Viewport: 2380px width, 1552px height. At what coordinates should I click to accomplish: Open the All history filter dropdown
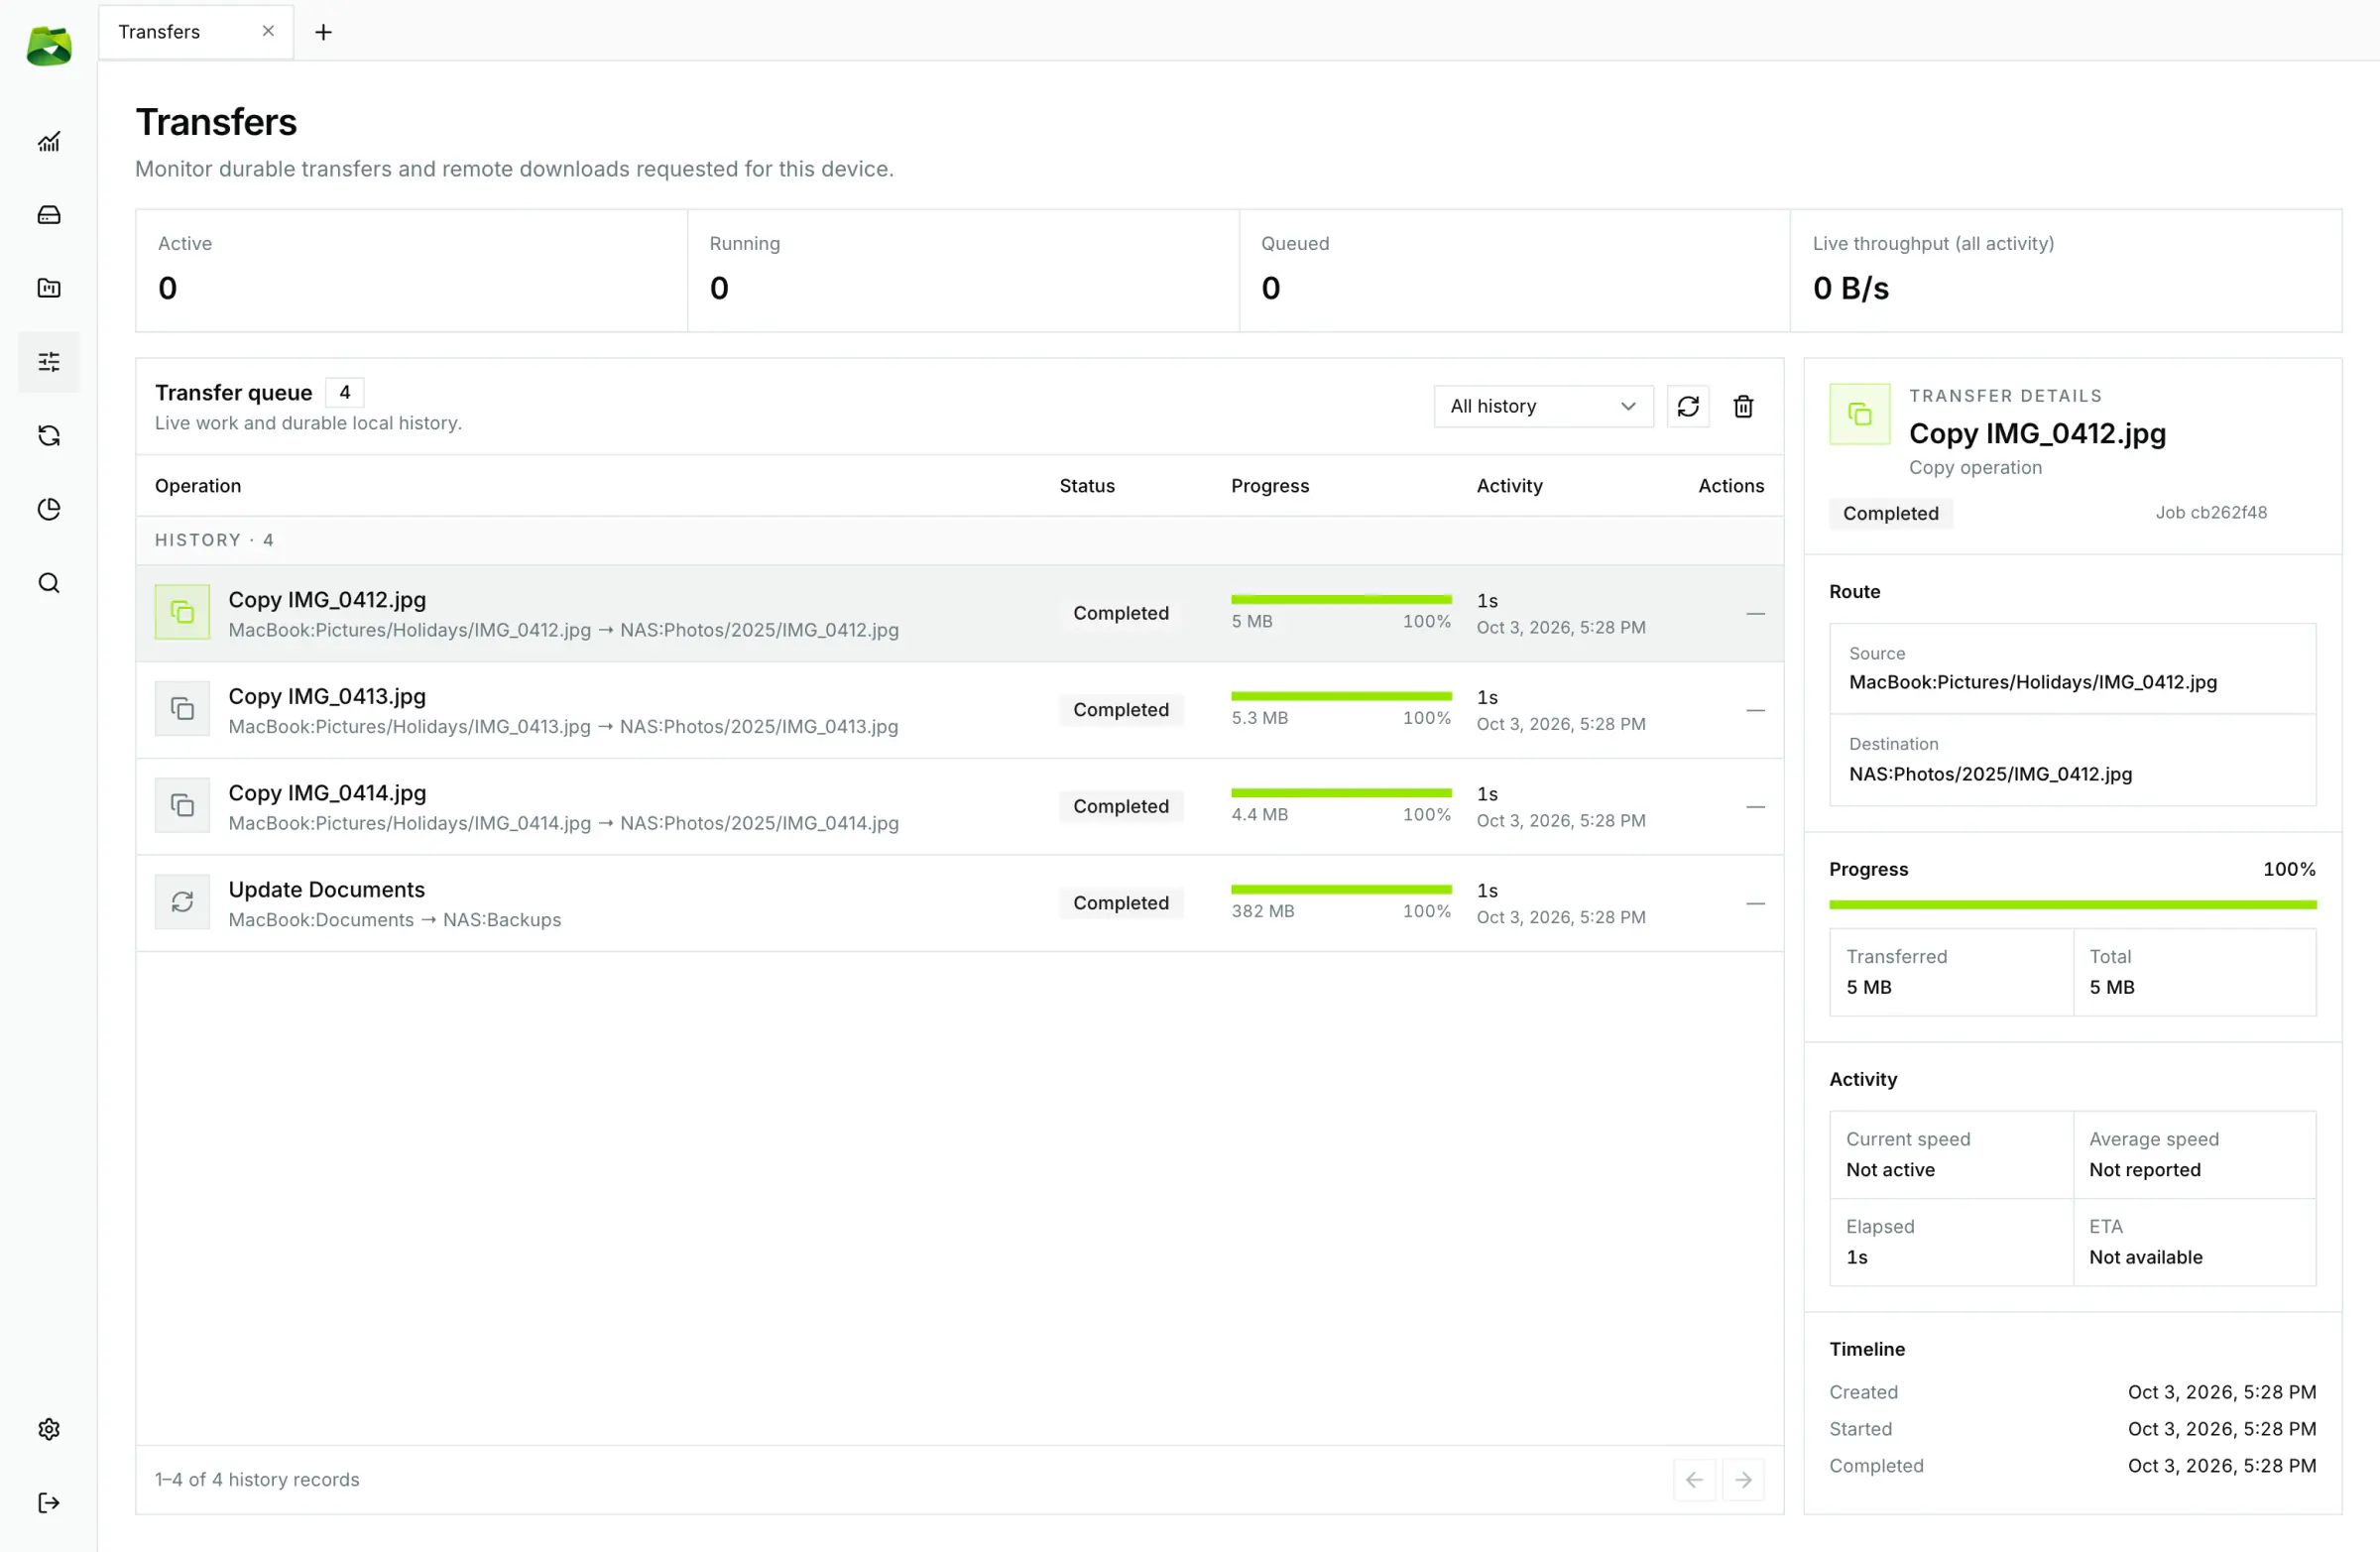point(1543,406)
